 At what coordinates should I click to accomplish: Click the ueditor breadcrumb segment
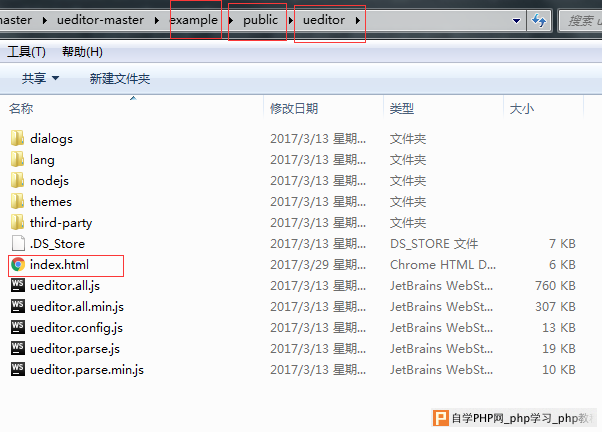tap(324, 20)
